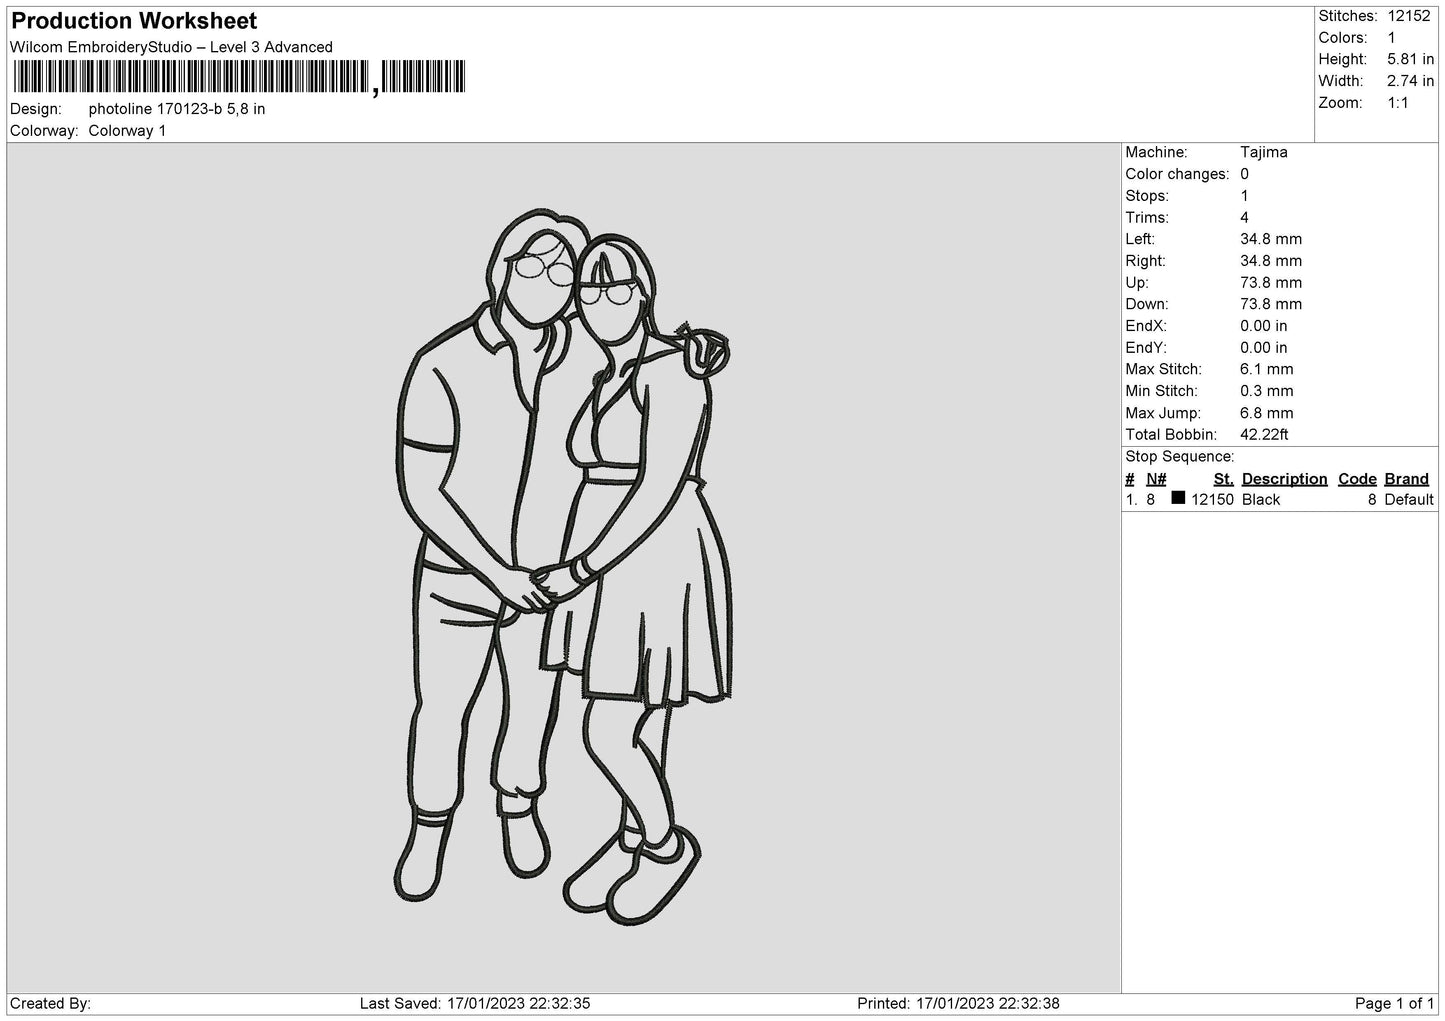The height and width of the screenshot is (1021, 1445).
Task: Click the Max Jump value 6.8 mm
Action: [x=1267, y=413]
